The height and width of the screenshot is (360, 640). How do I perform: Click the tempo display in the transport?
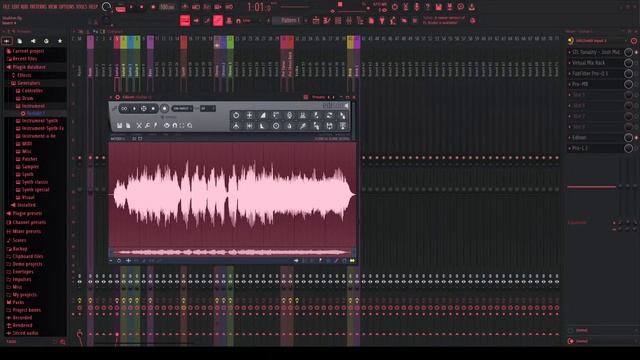pyautogui.click(x=167, y=7)
